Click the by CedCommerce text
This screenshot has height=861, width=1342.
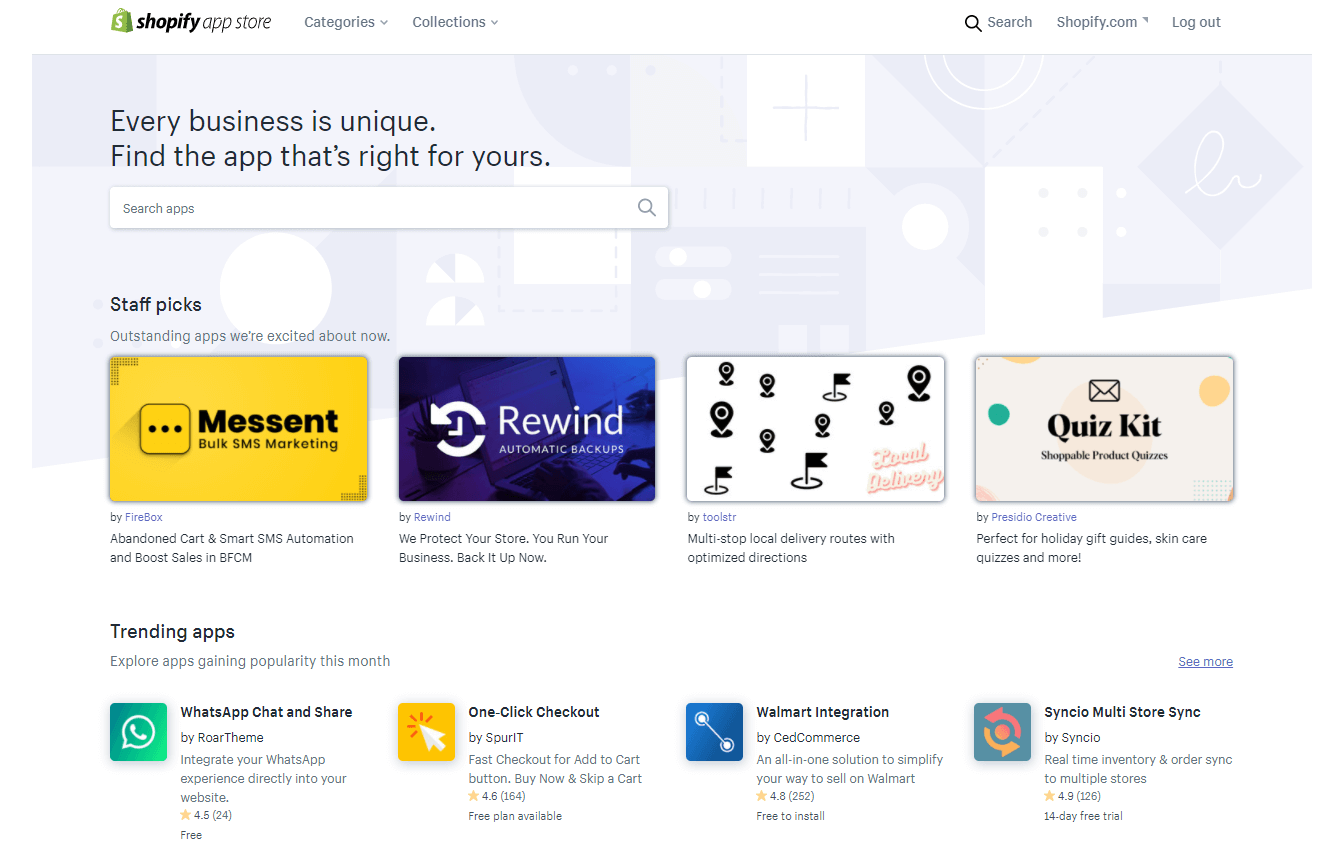(808, 738)
